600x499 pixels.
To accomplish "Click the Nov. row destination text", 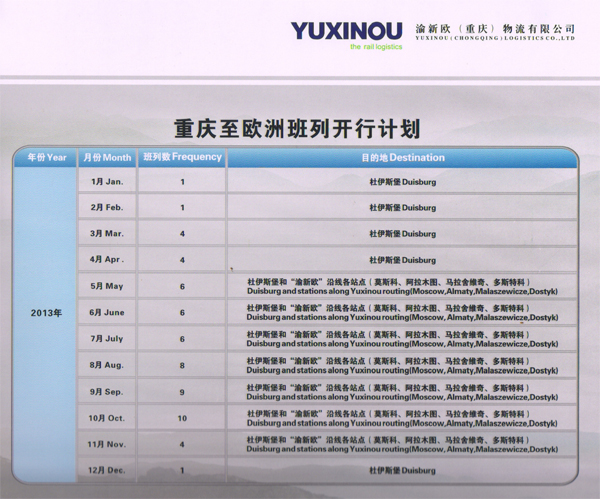I will click(x=402, y=444).
